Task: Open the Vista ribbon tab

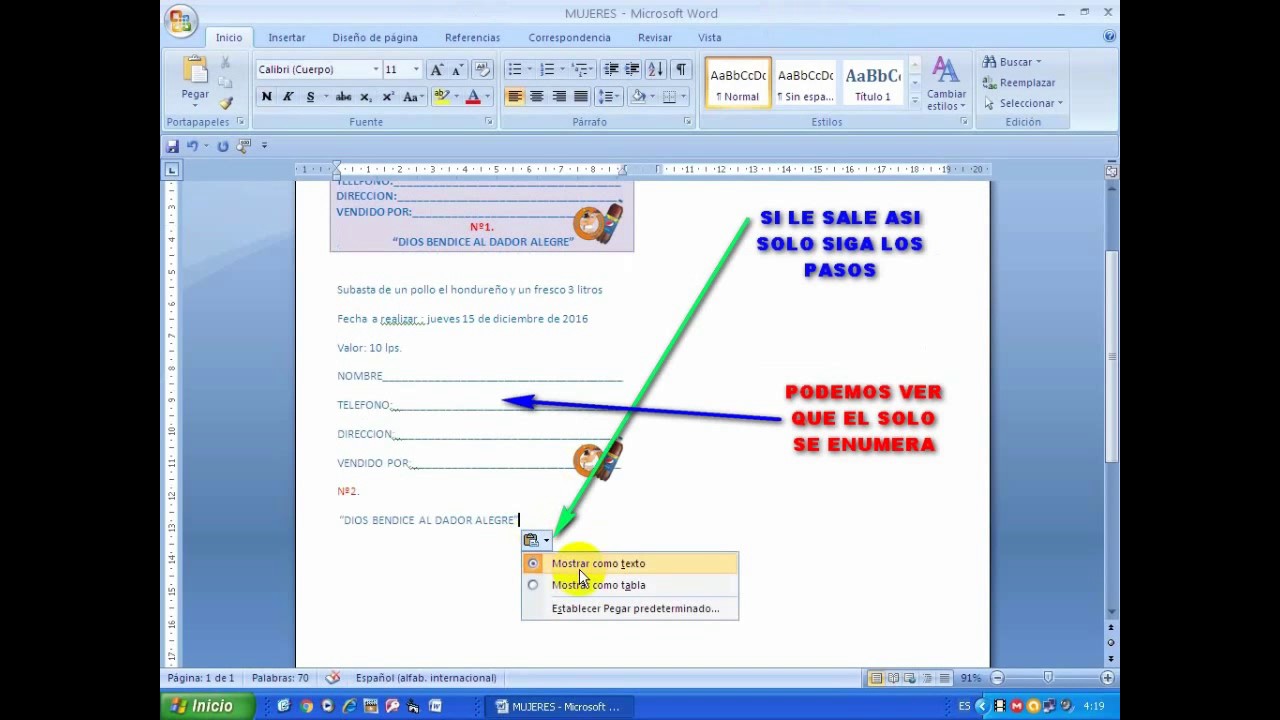Action: point(710,38)
